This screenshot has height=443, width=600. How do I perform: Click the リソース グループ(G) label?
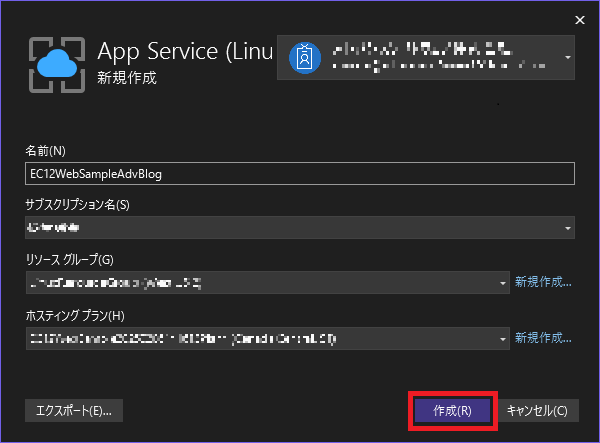[x=70, y=260]
